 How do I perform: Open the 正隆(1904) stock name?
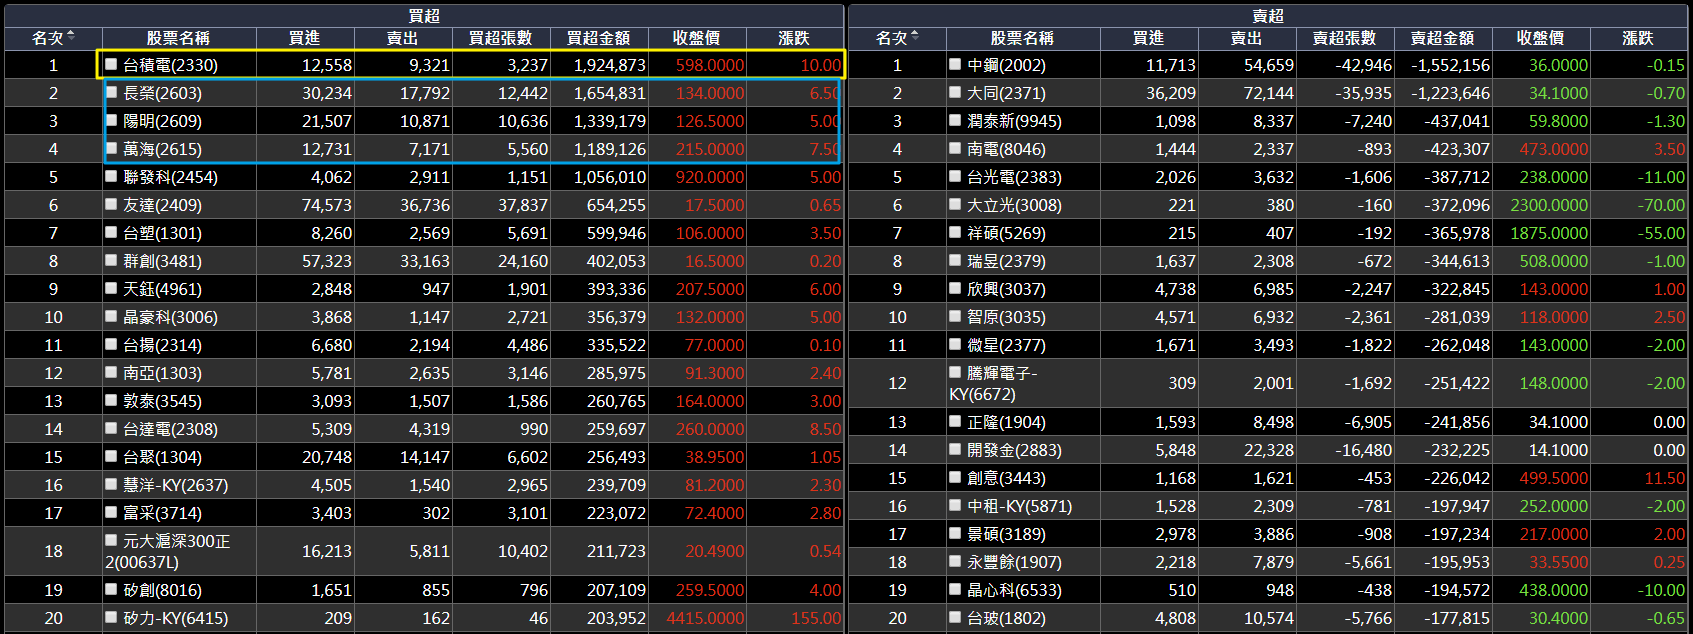[x=1006, y=422]
